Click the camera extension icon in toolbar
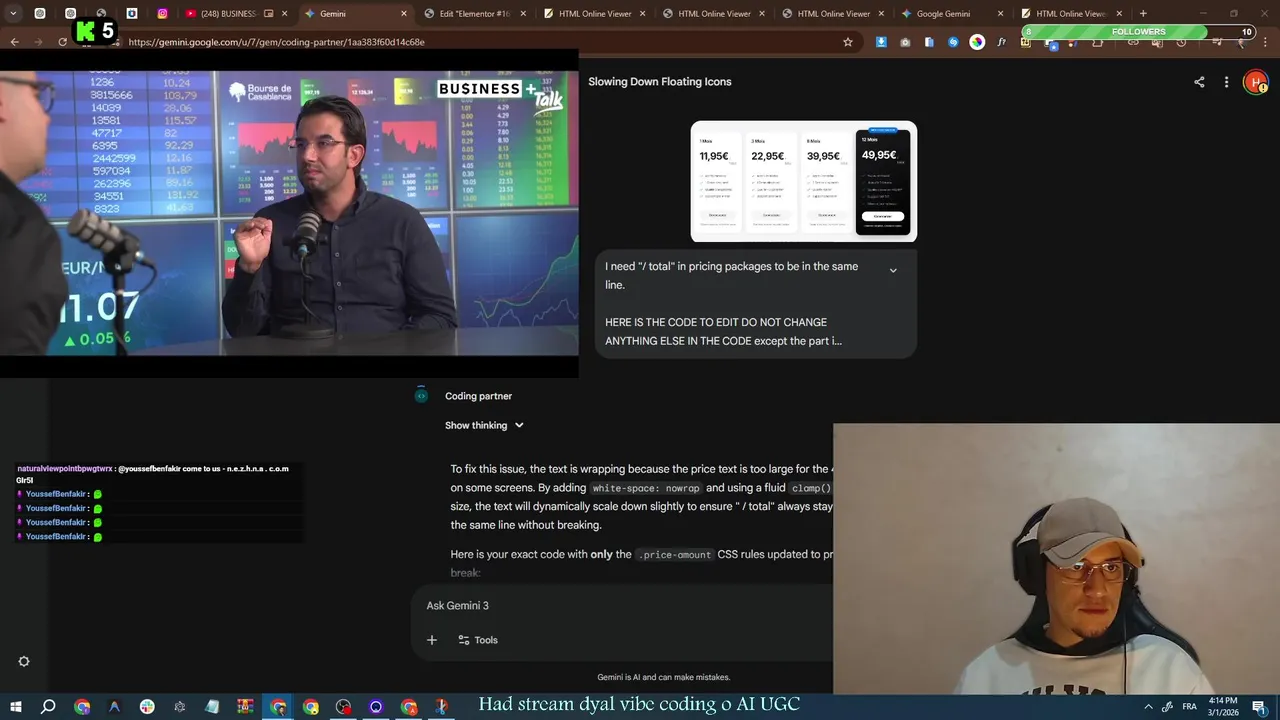The width and height of the screenshot is (1280, 720). click(x=905, y=42)
